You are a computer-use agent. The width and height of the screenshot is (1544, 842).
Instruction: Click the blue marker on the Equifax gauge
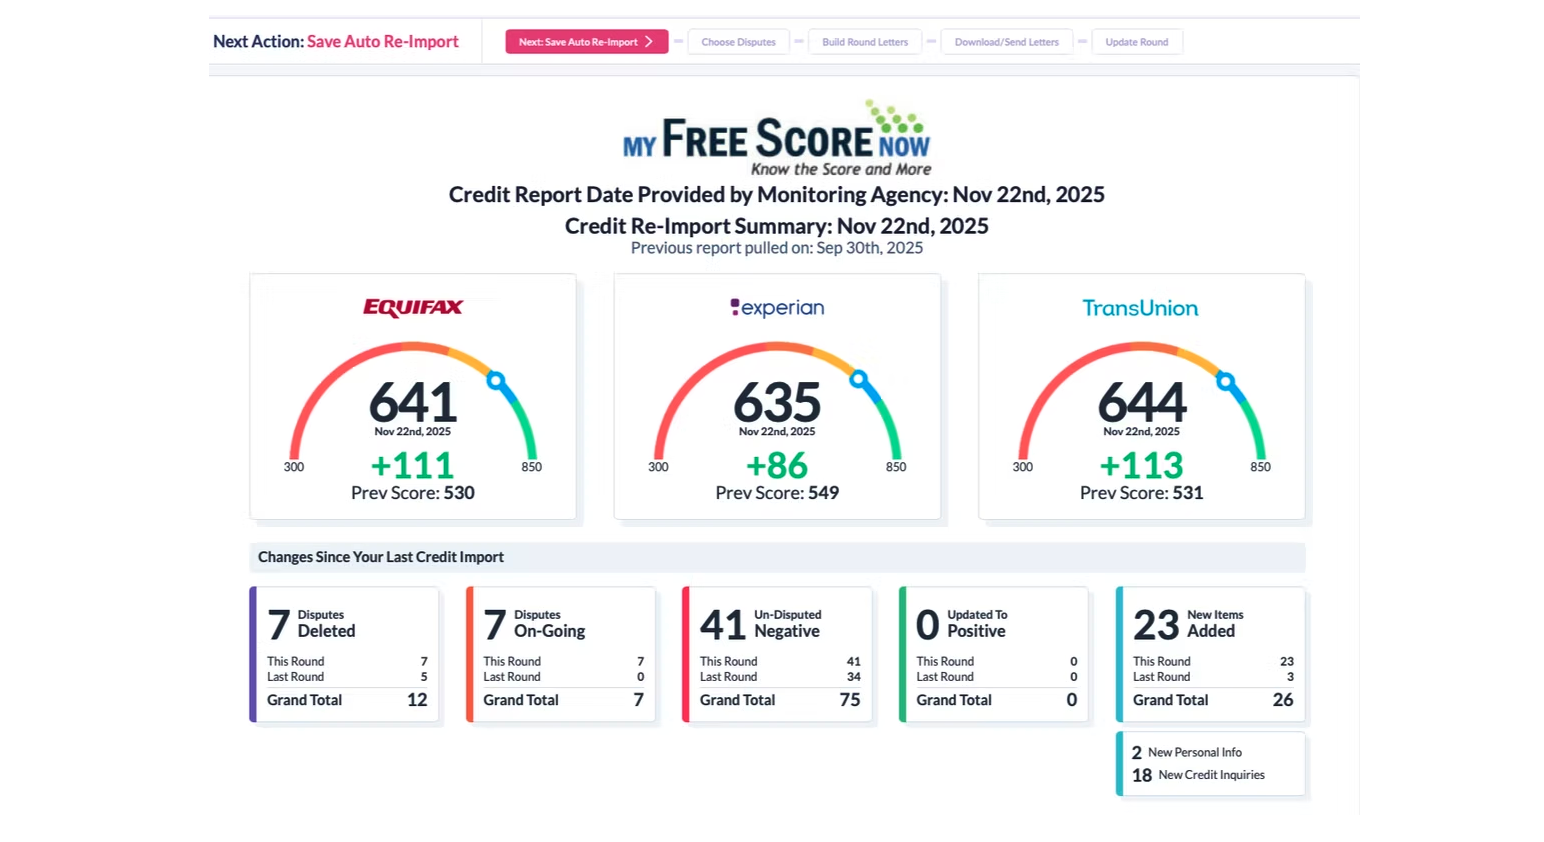click(x=496, y=380)
